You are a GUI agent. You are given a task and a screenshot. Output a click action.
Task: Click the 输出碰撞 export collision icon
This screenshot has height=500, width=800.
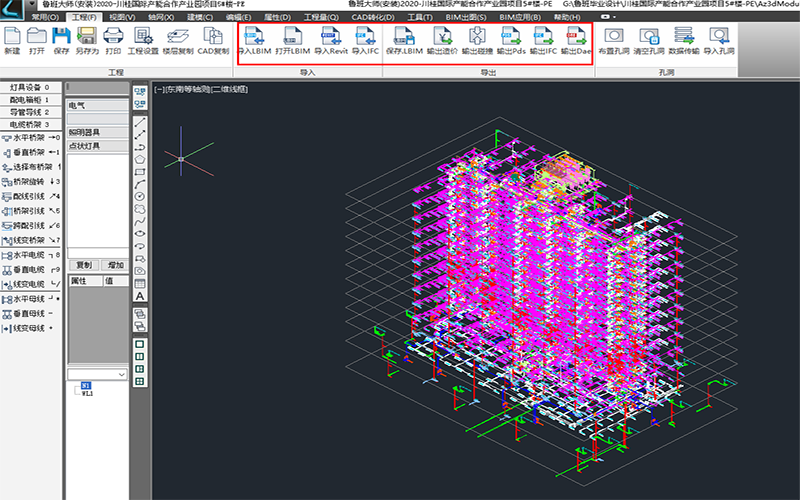coord(477,41)
